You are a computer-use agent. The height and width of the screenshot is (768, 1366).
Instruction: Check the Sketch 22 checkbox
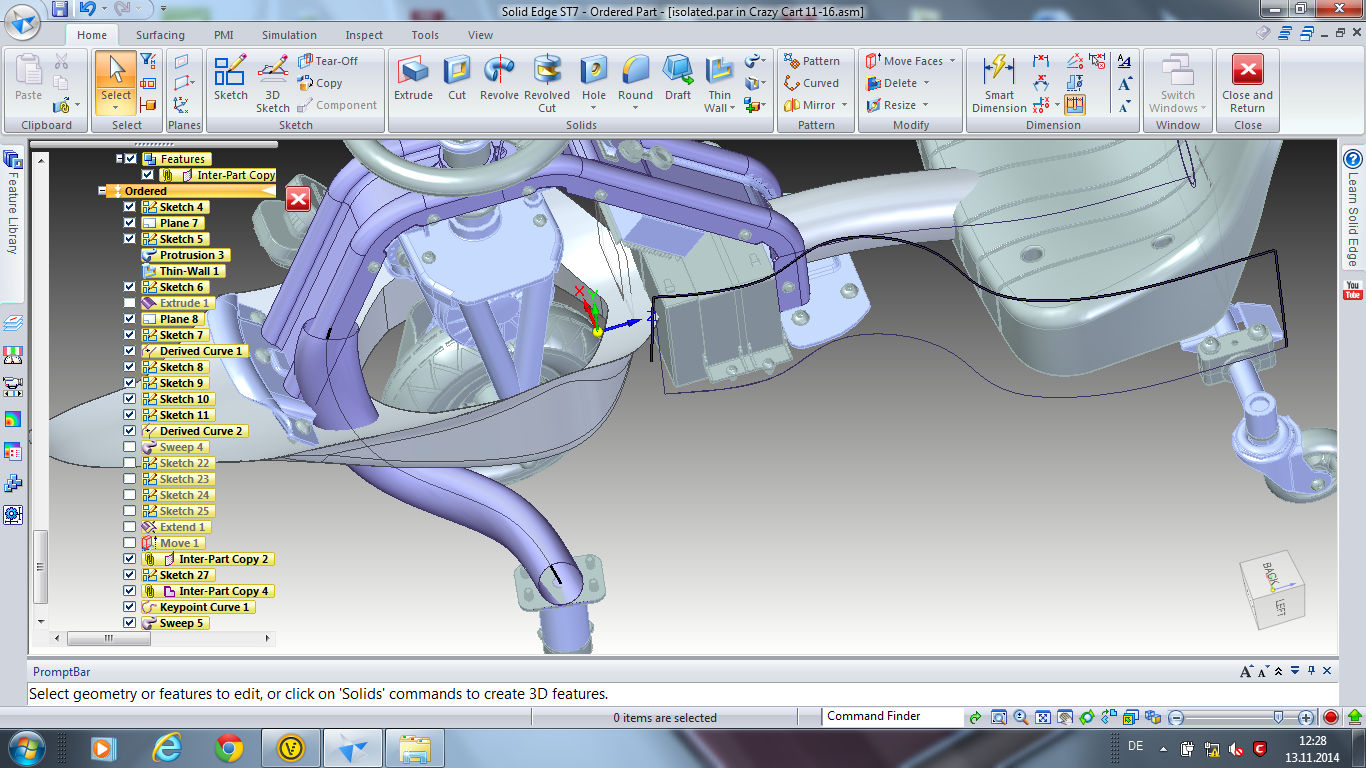coord(129,463)
